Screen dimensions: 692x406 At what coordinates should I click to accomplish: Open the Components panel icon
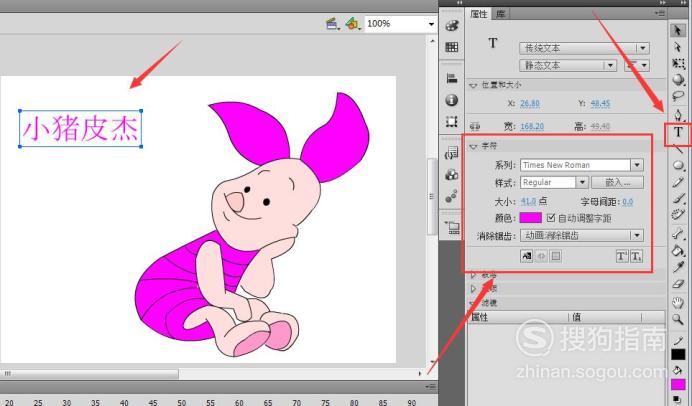pos(451,175)
